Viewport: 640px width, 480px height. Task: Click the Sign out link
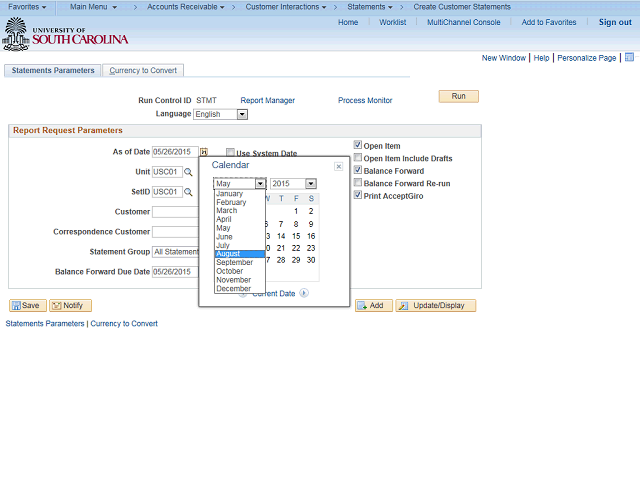[x=615, y=22]
